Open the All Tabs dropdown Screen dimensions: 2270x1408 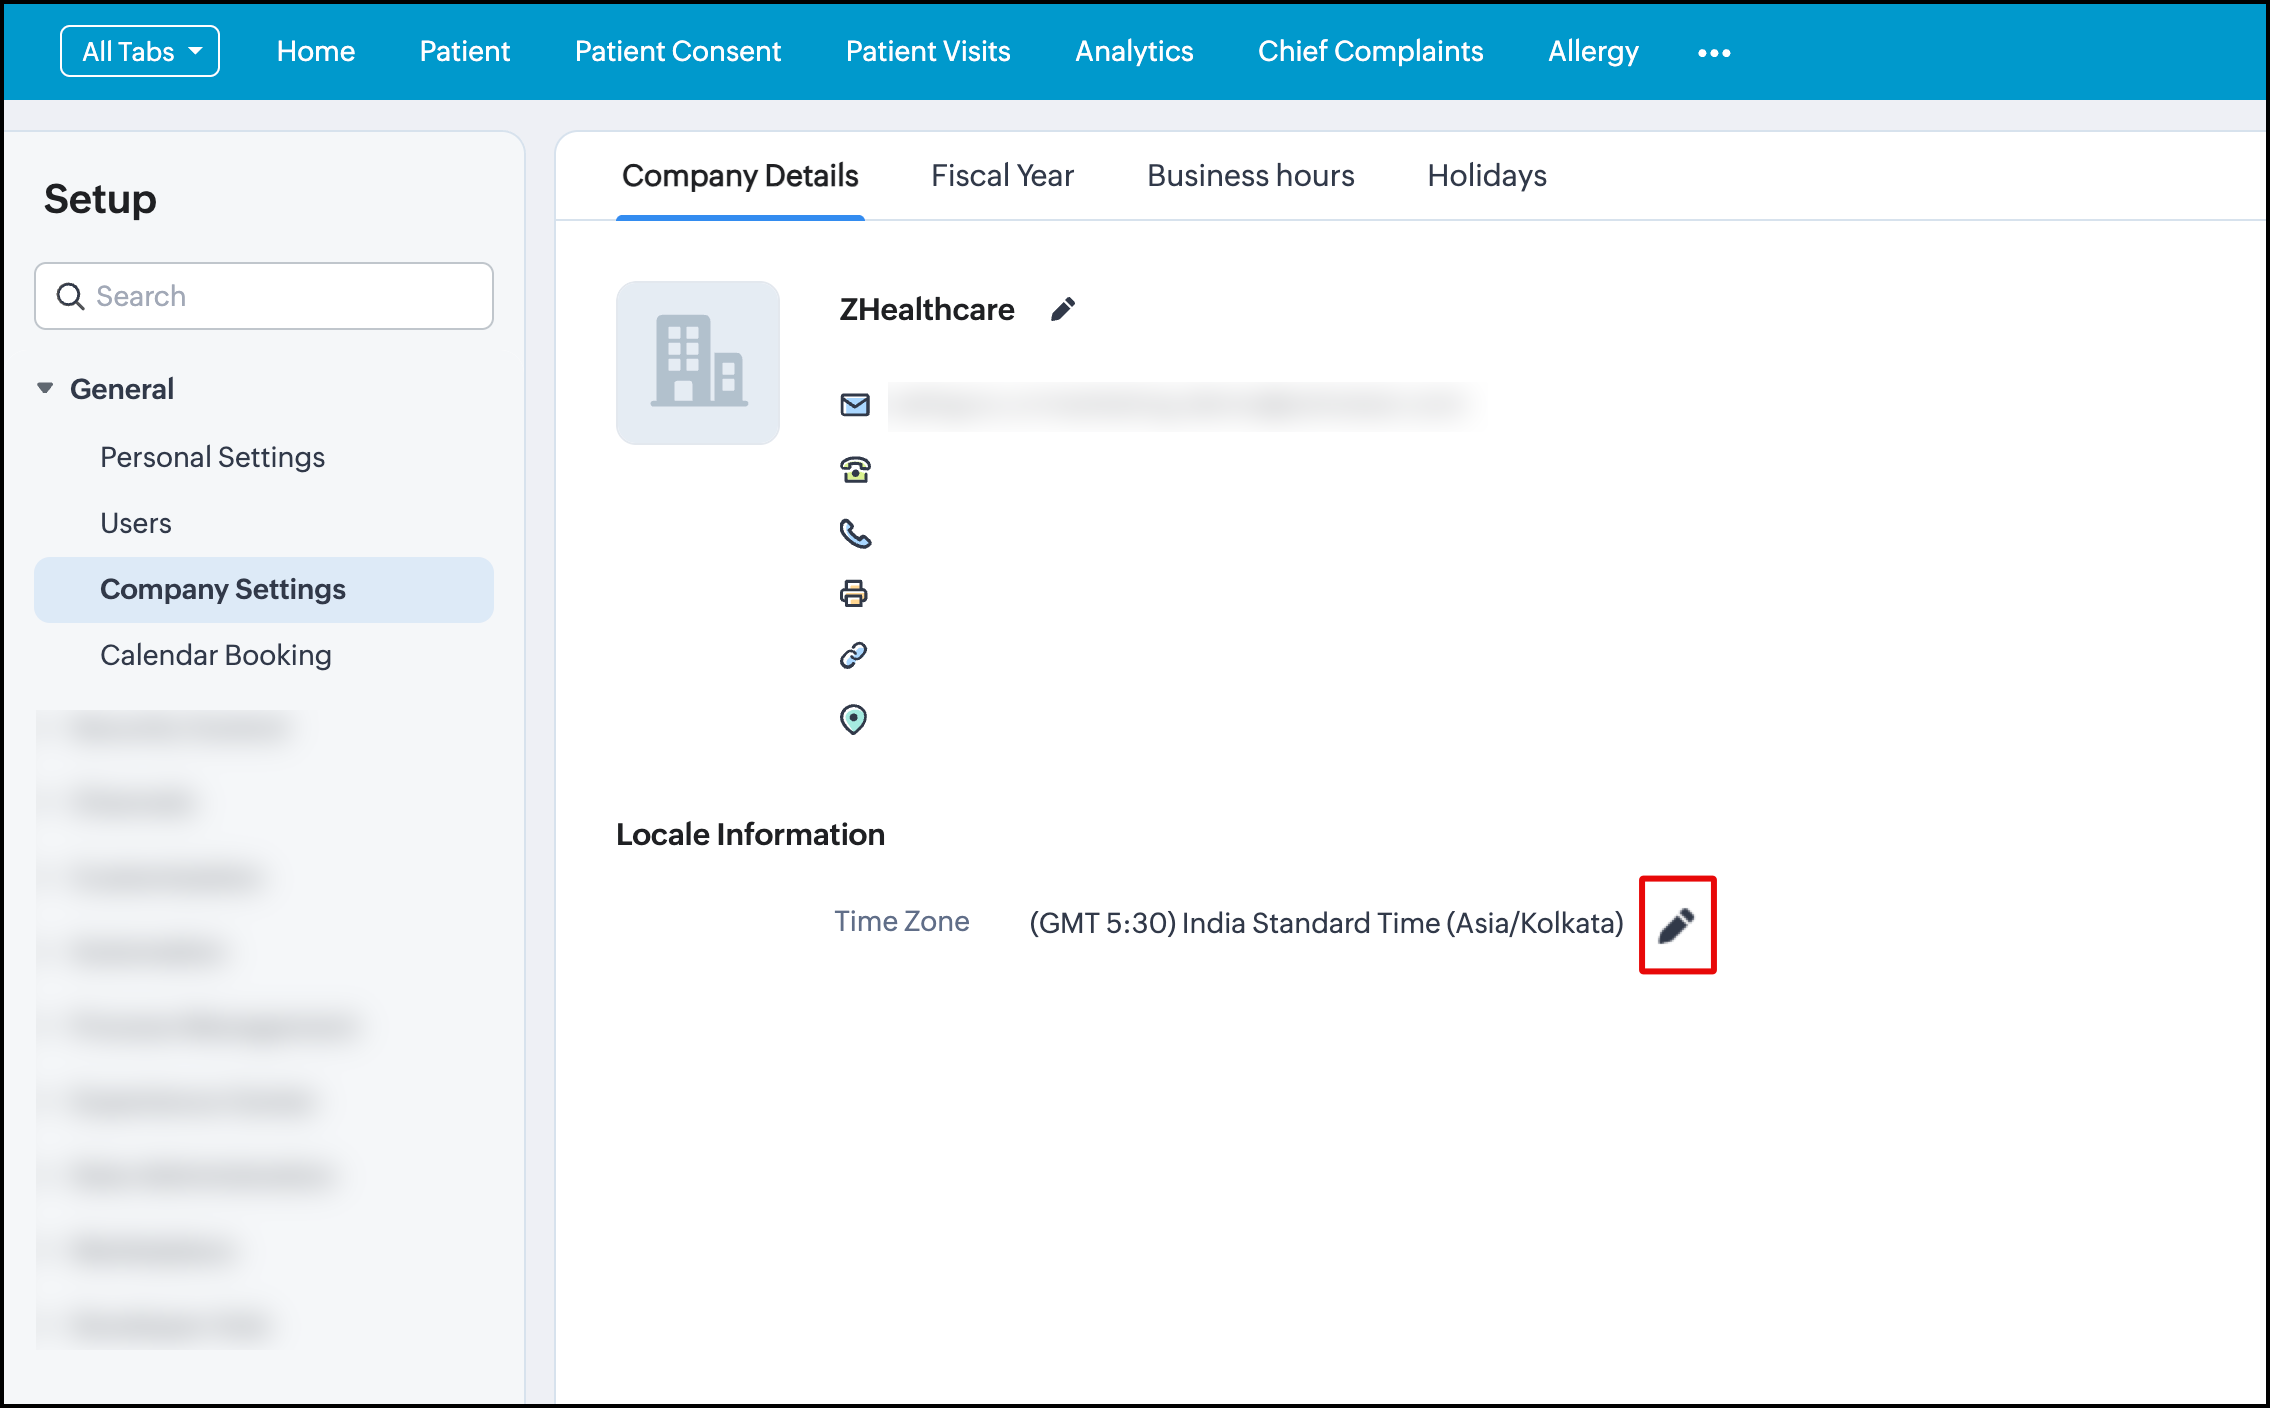[140, 52]
